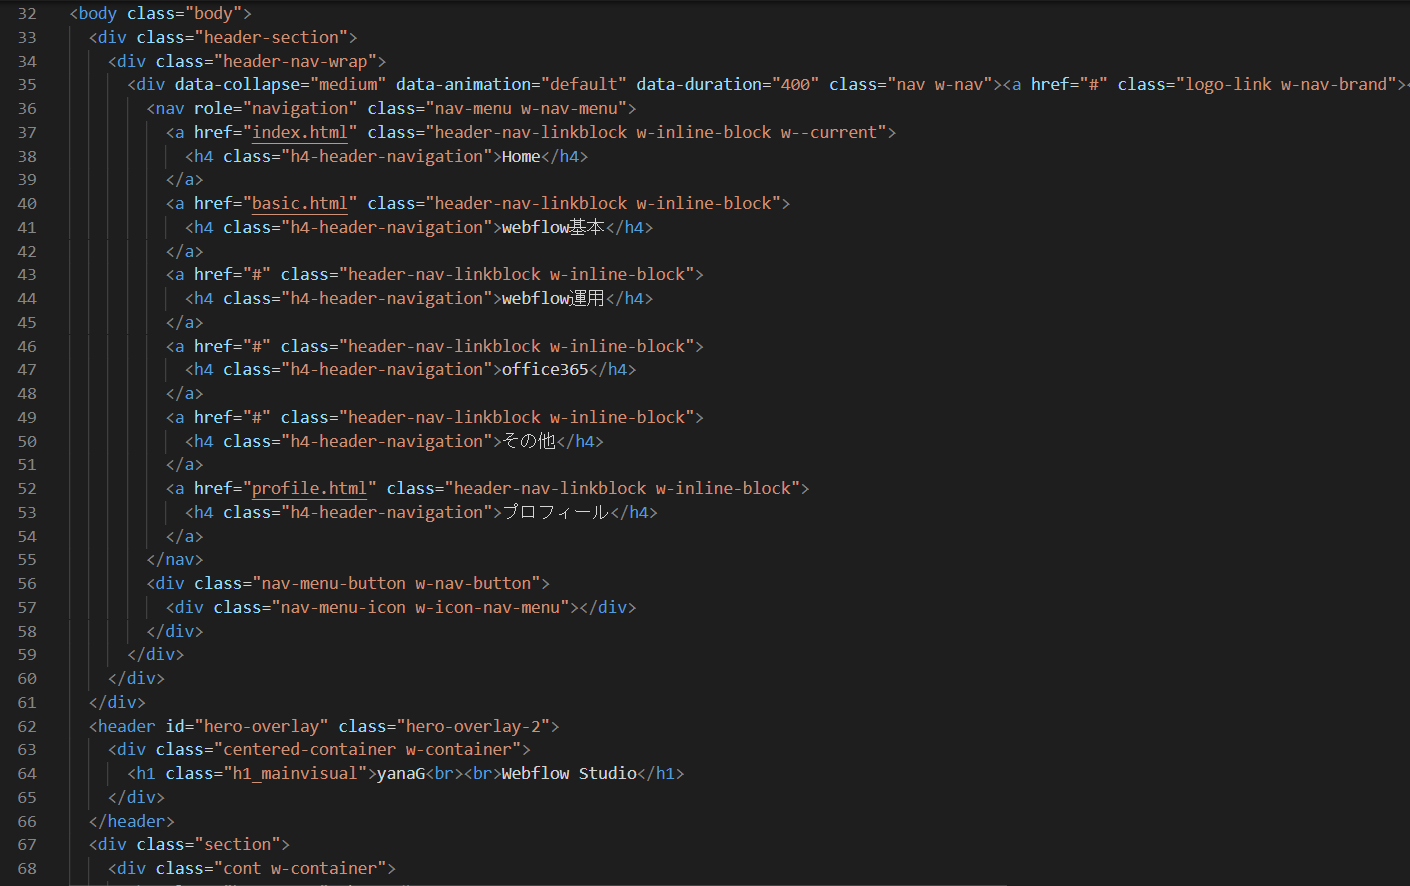Click the "Webflow Studio" text in the h1

pos(569,773)
